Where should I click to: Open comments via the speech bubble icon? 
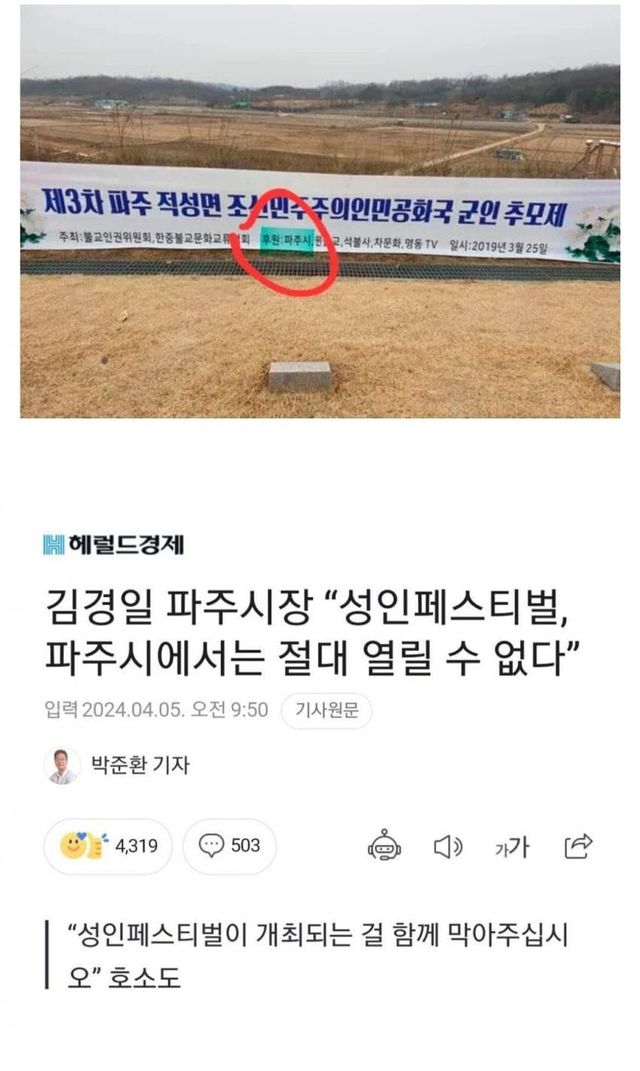click(x=211, y=846)
